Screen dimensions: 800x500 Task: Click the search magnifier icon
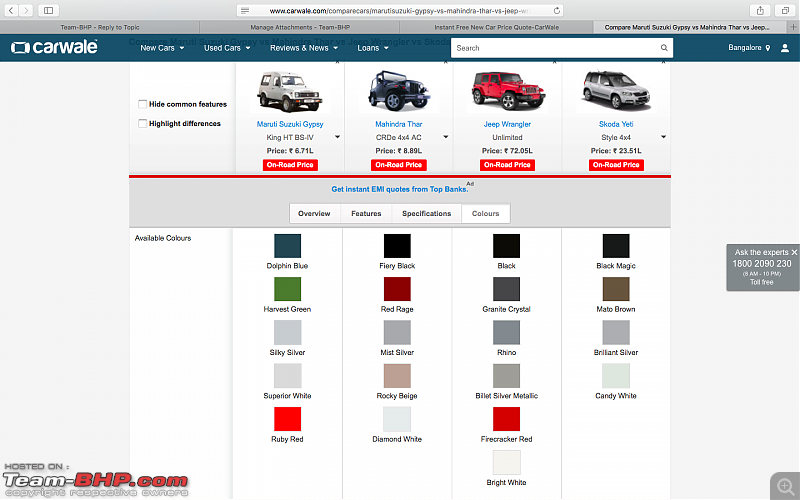[x=664, y=48]
